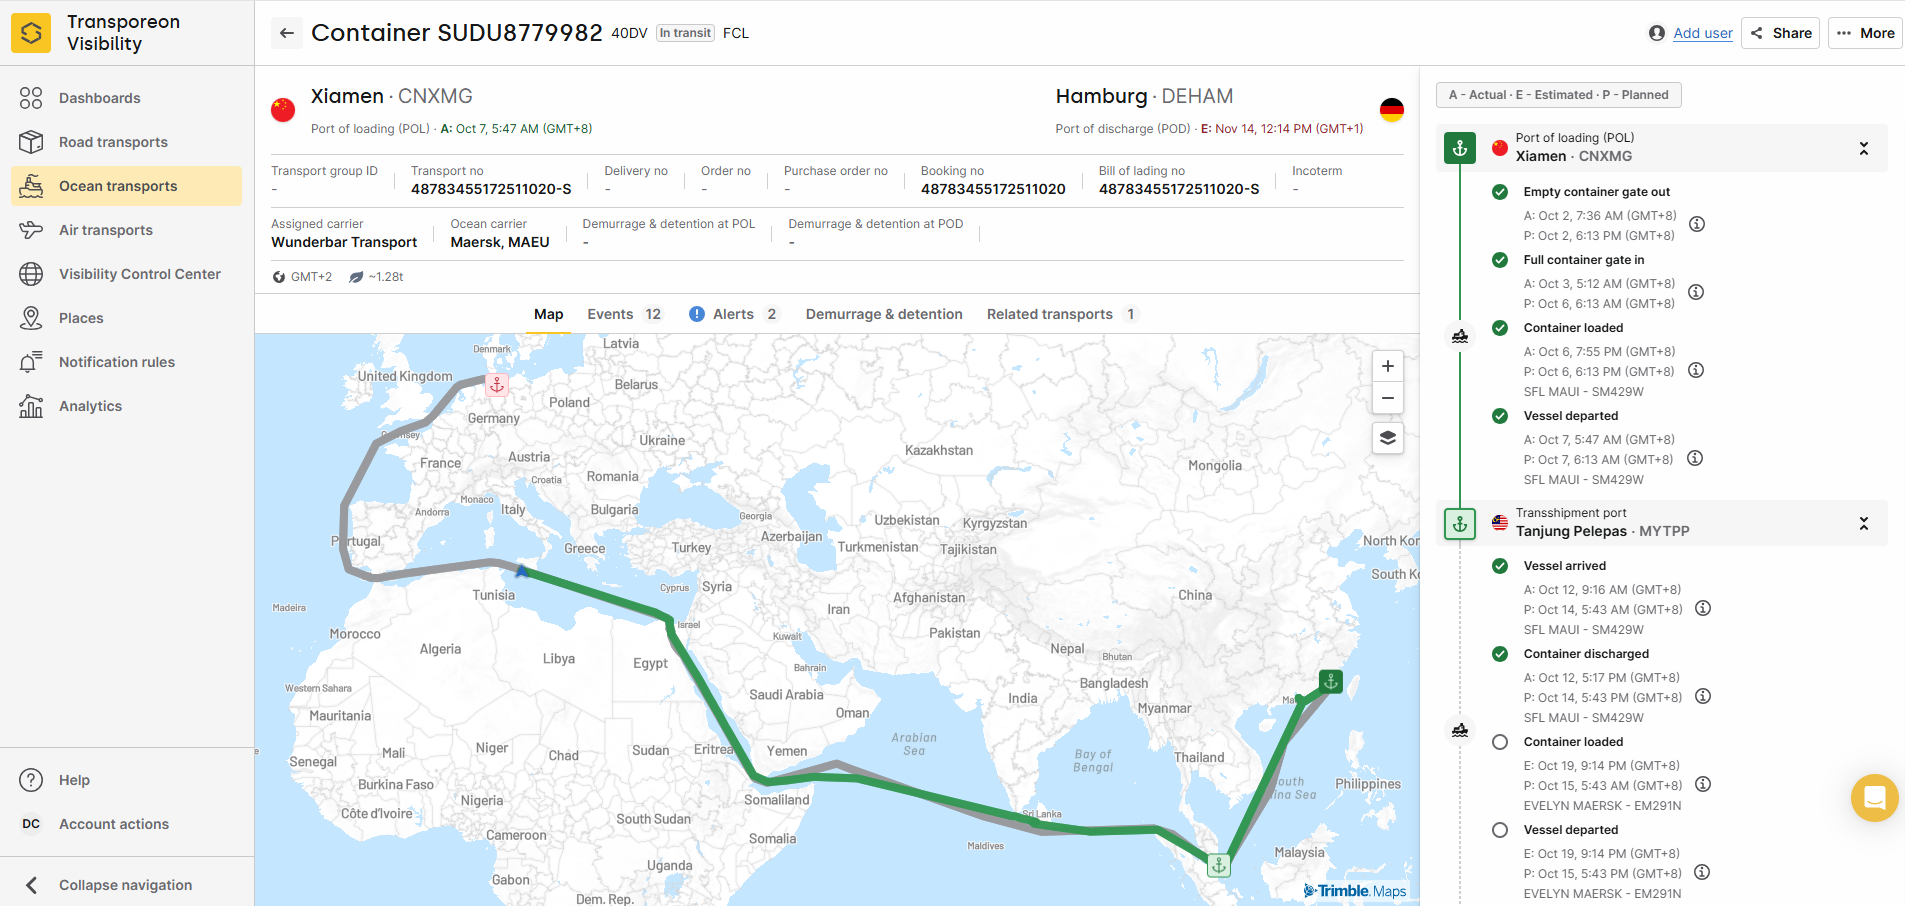Click the legend Actual Estimated Planned box
The height and width of the screenshot is (906, 1905).
[1559, 95]
